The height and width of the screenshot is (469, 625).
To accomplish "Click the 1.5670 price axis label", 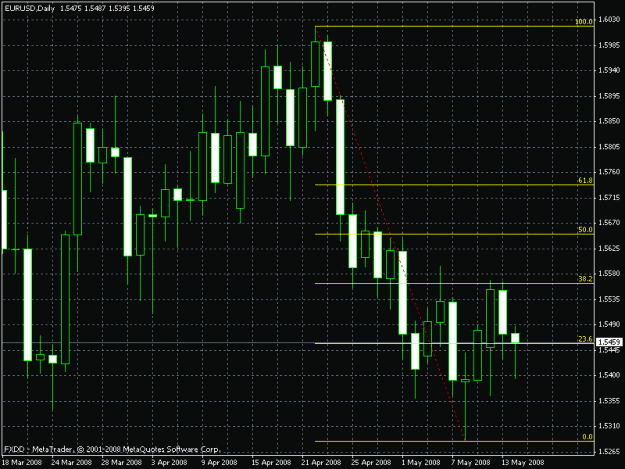I will coord(609,222).
